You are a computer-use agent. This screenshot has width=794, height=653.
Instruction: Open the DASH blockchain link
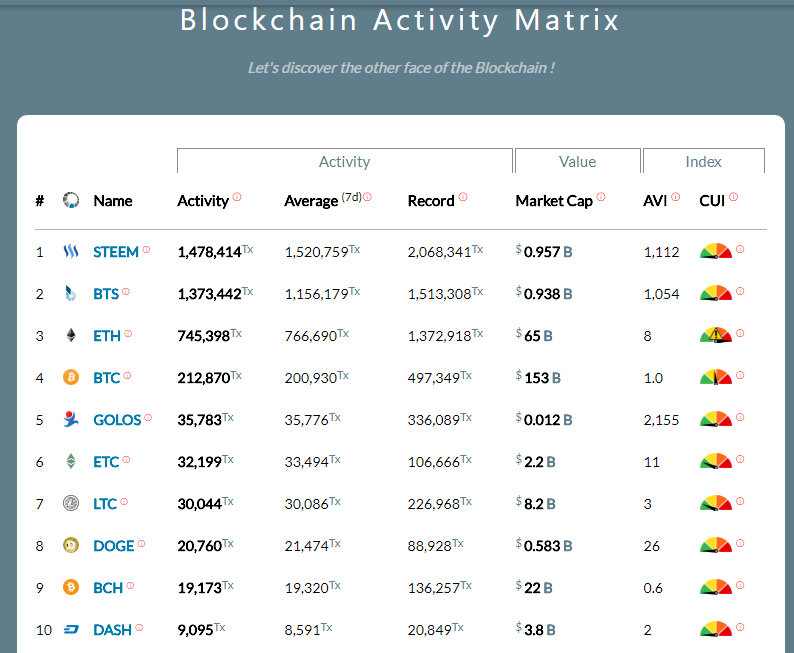point(112,630)
